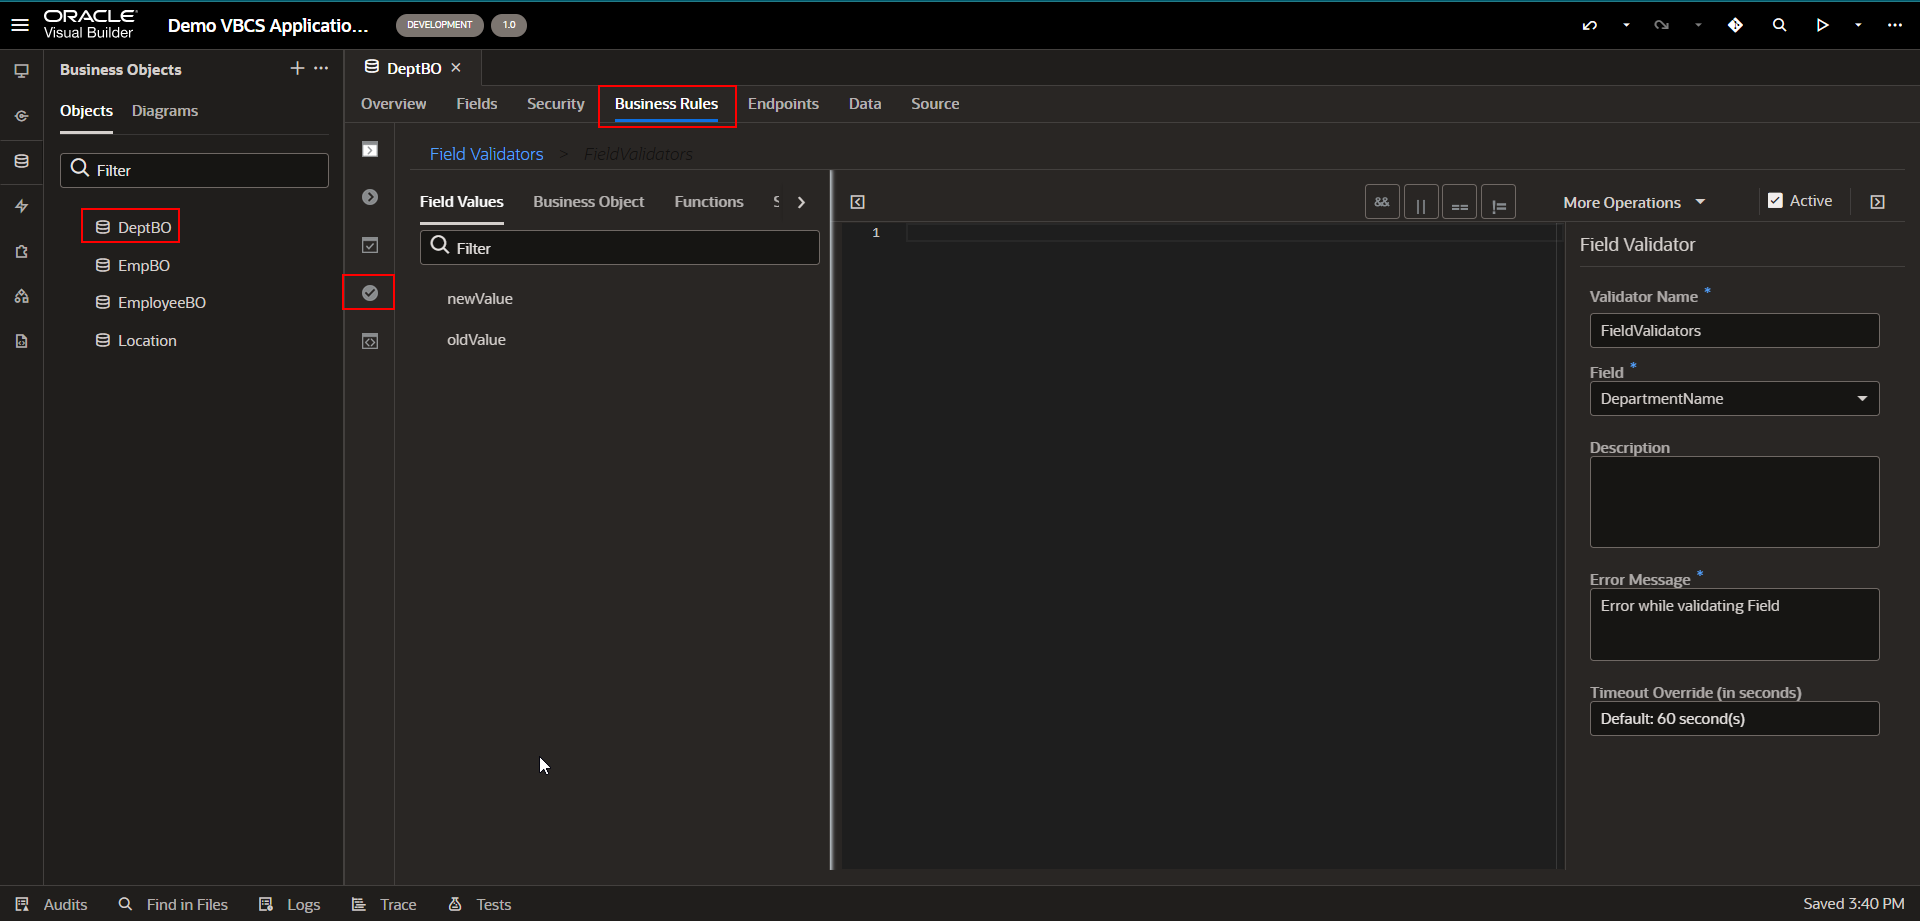Open the Processes shapes navigator icon
This screenshot has height=921, width=1920.
21,296
